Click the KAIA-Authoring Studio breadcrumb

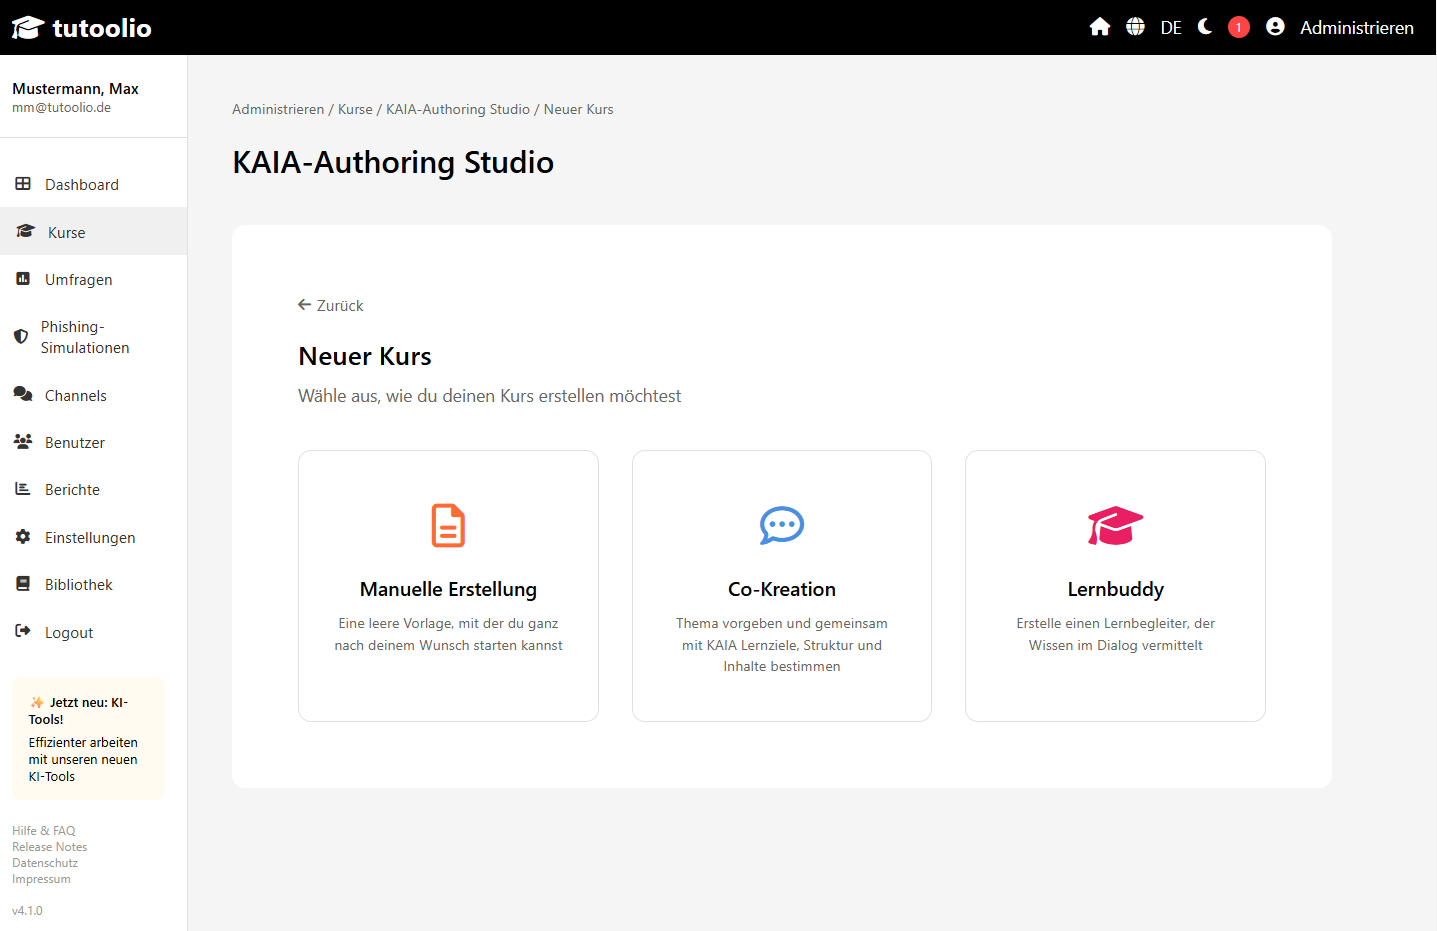click(458, 109)
